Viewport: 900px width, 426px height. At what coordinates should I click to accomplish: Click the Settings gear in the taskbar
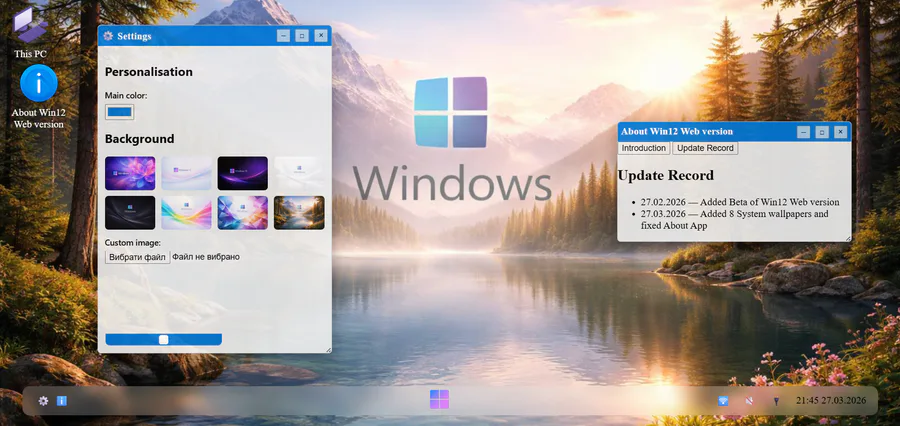(x=43, y=401)
